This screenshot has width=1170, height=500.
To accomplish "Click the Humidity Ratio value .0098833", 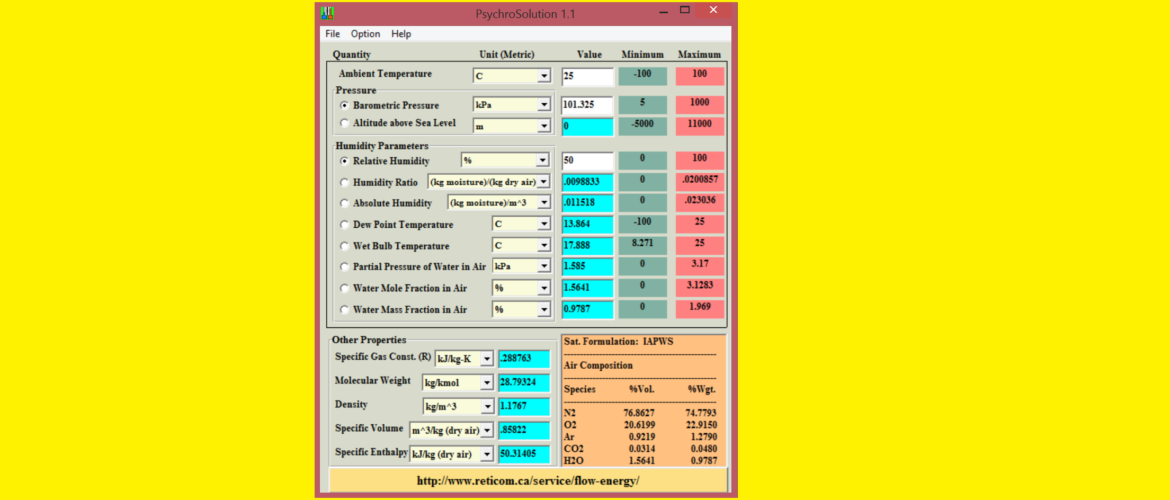I will click(x=587, y=182).
